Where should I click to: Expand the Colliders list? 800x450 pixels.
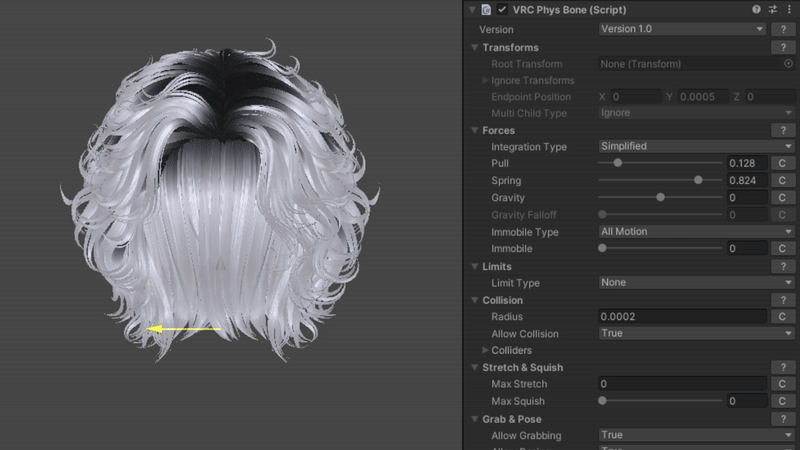click(x=485, y=351)
